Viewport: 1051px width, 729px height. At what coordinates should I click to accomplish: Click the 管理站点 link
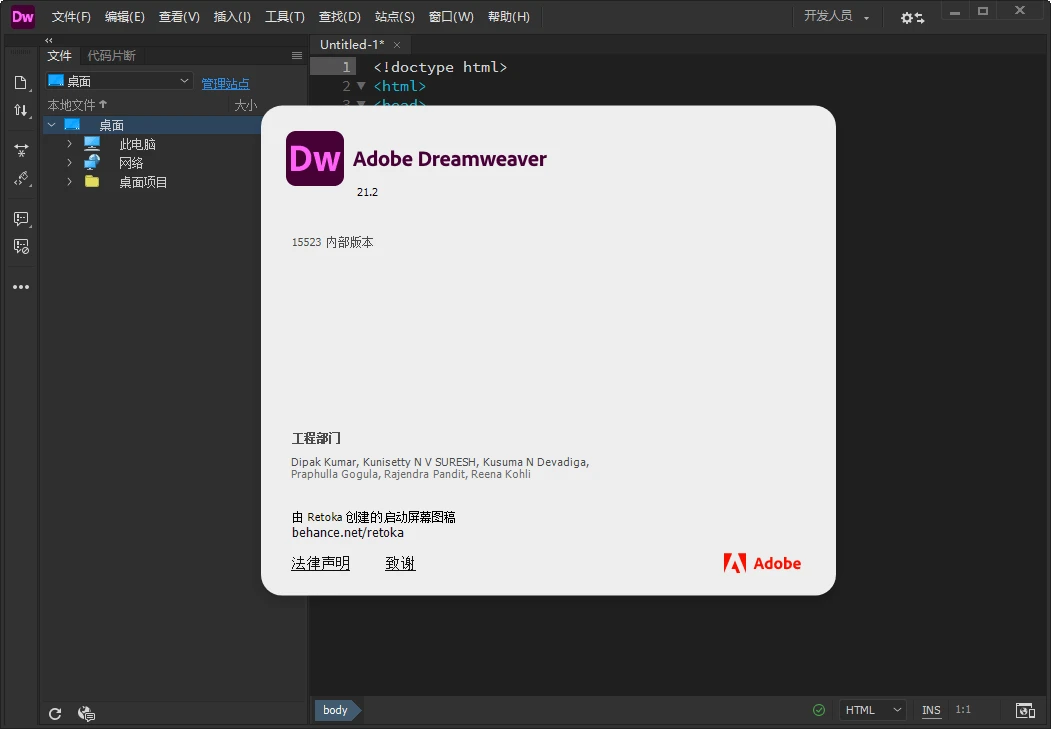225,83
